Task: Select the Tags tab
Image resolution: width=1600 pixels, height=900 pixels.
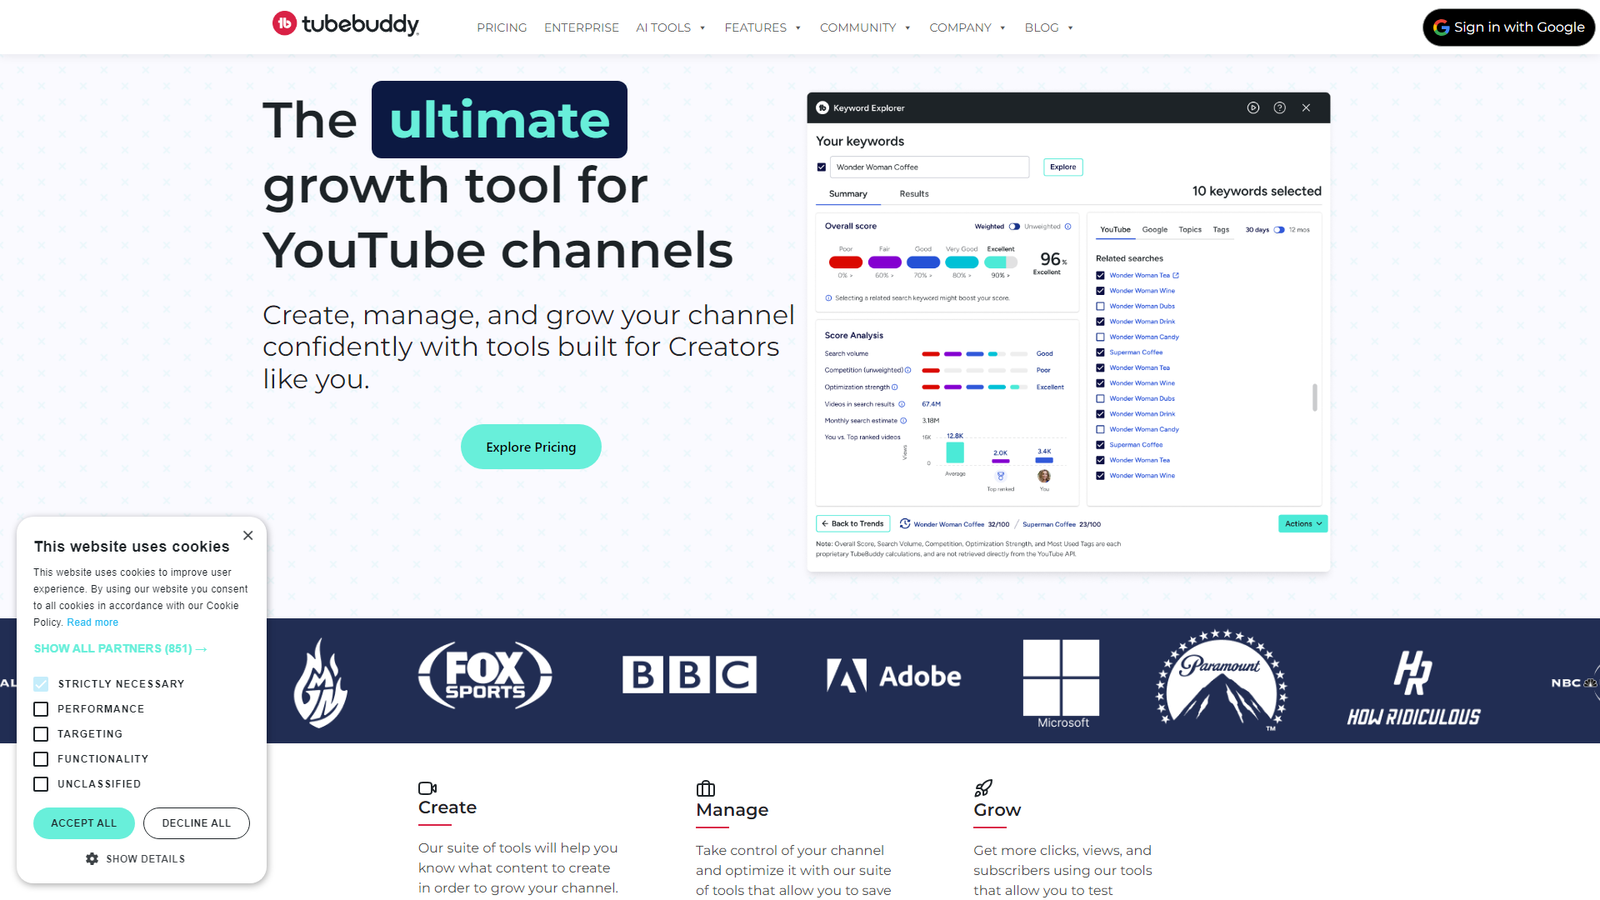Action: (x=1221, y=230)
